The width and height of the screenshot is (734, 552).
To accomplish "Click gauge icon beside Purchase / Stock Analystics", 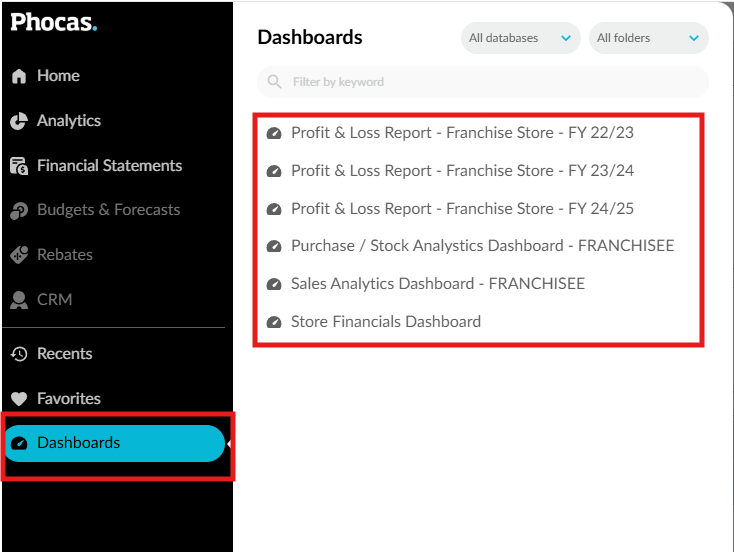I will pos(274,246).
